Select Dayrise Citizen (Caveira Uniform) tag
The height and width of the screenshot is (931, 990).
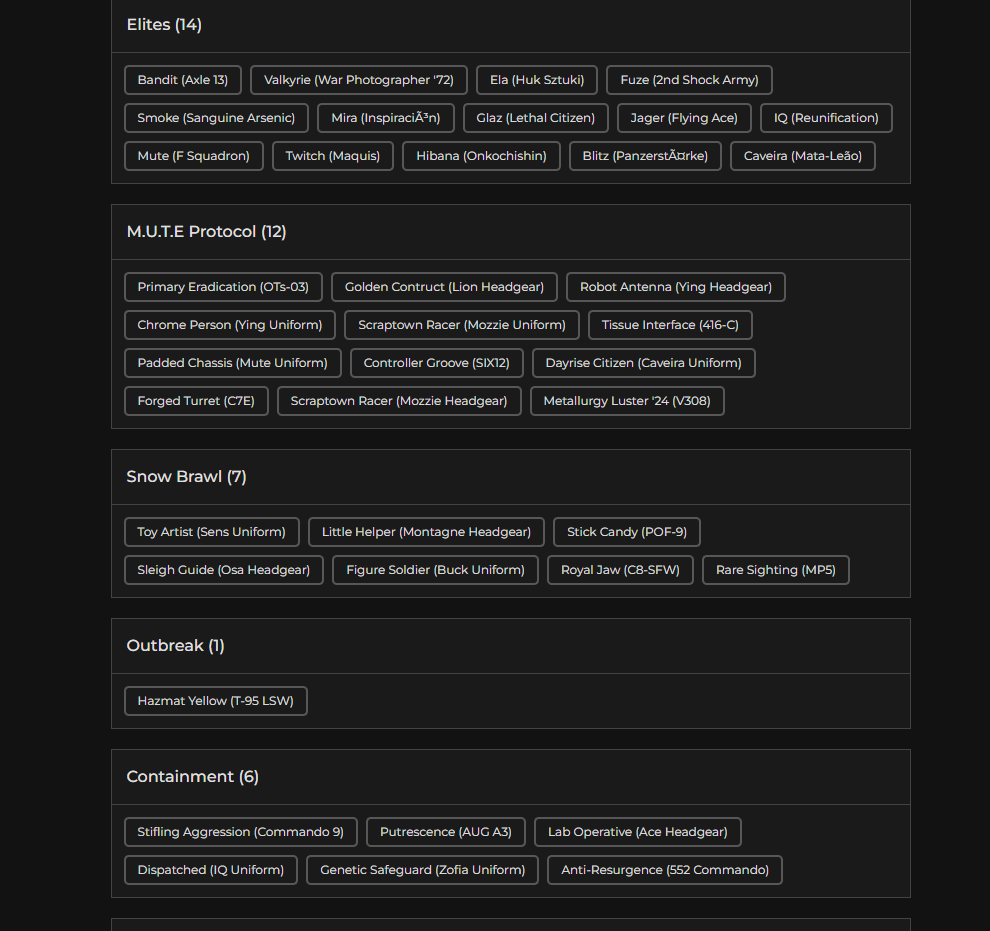click(x=643, y=363)
